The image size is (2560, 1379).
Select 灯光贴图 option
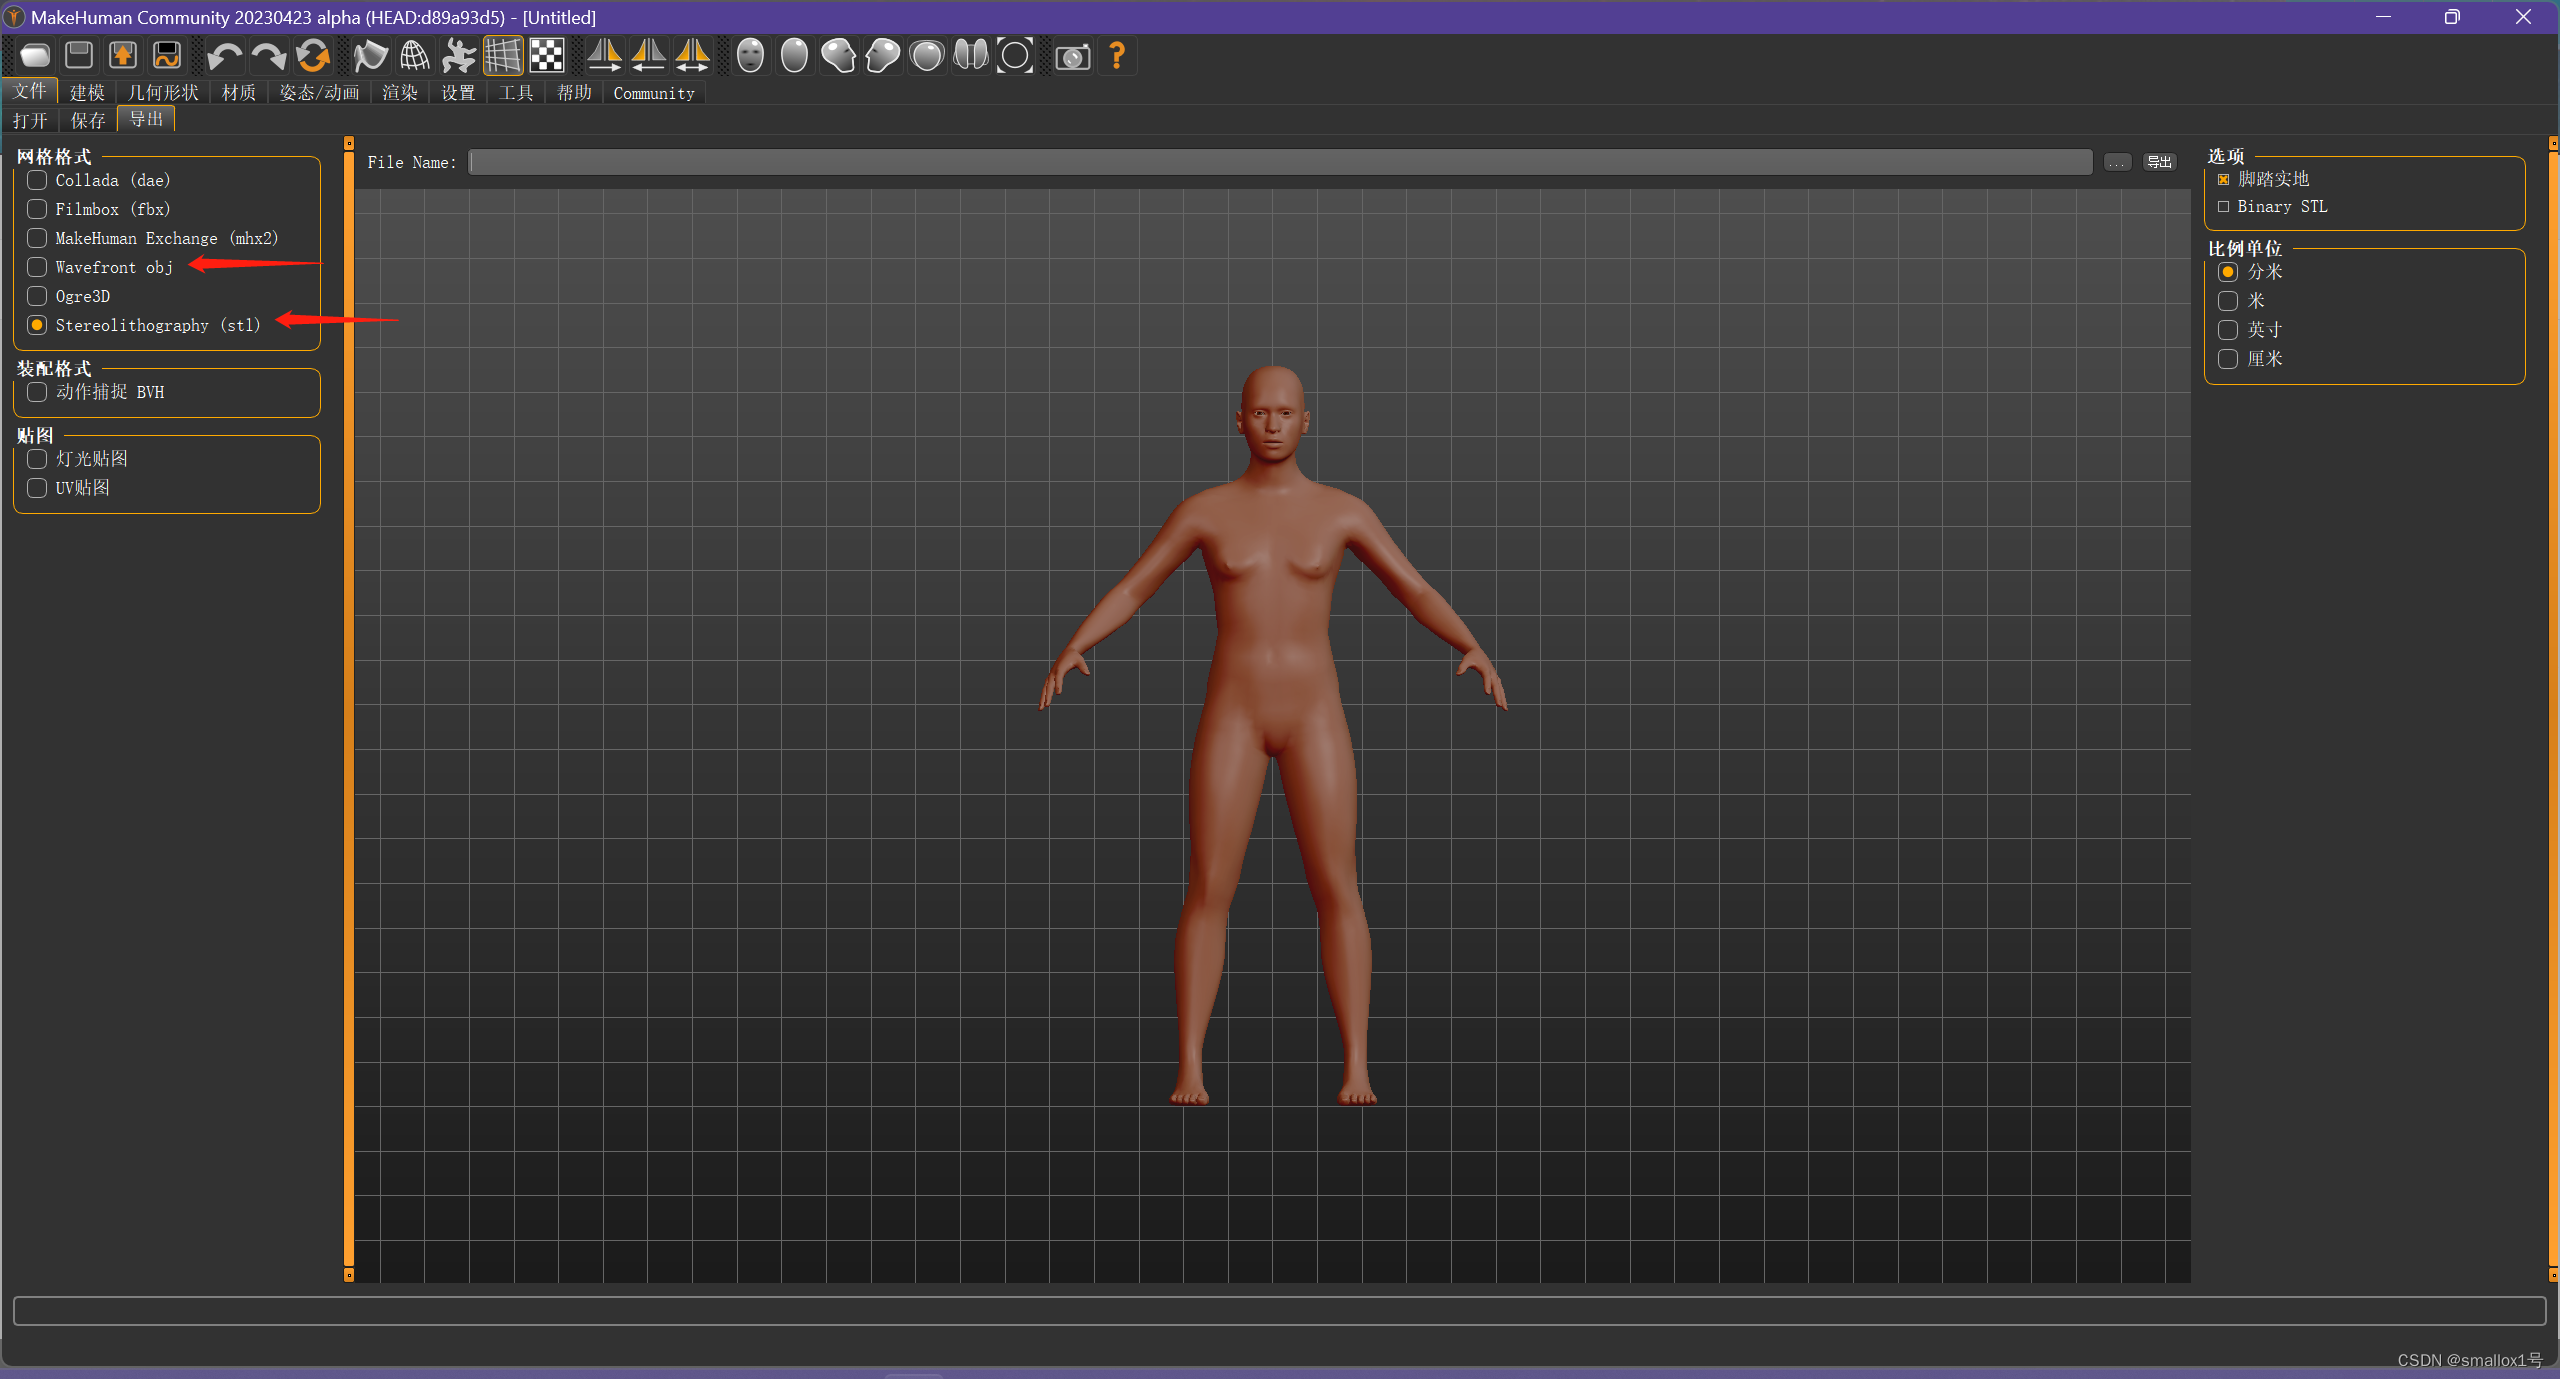tap(78, 459)
